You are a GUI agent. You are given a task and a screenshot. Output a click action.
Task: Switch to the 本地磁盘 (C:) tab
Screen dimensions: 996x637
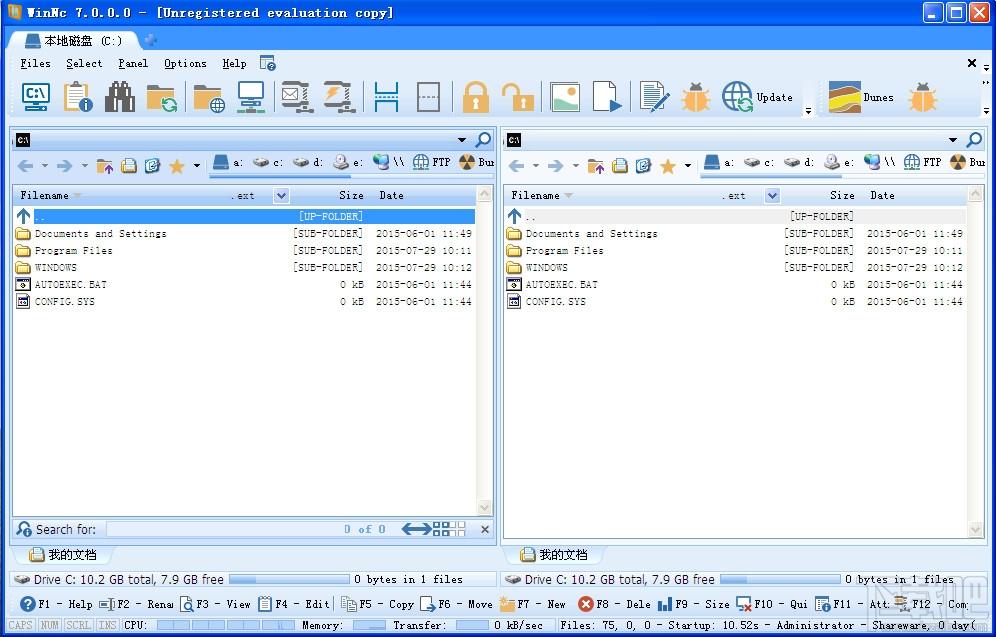74,41
